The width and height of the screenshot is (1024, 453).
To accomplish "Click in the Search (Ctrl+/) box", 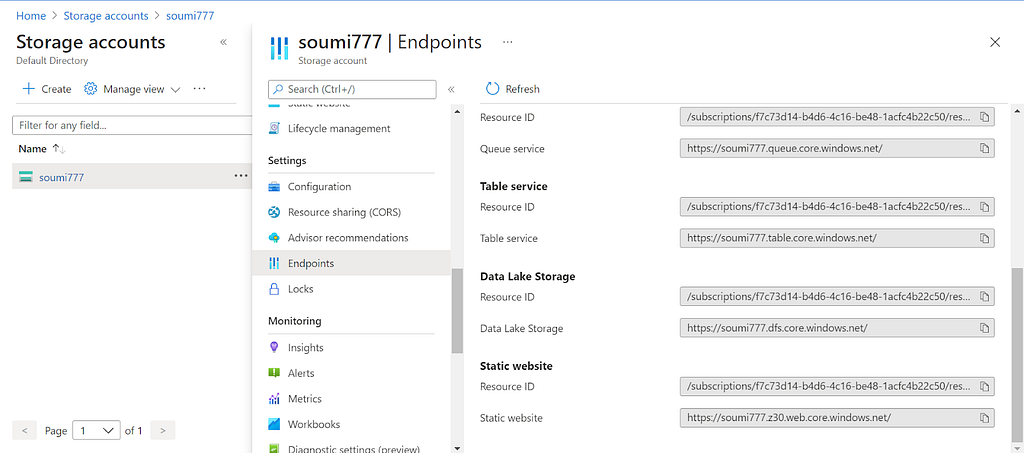I will pyautogui.click(x=352, y=89).
